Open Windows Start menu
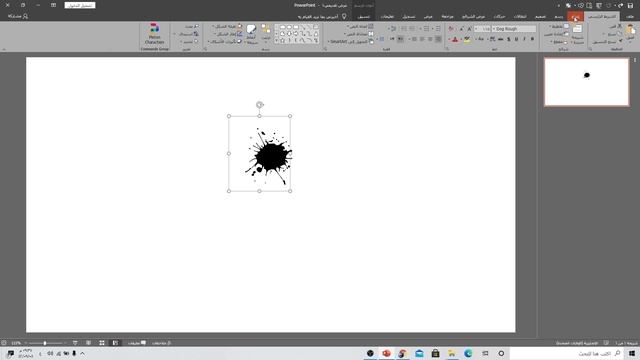 click(x=632, y=353)
